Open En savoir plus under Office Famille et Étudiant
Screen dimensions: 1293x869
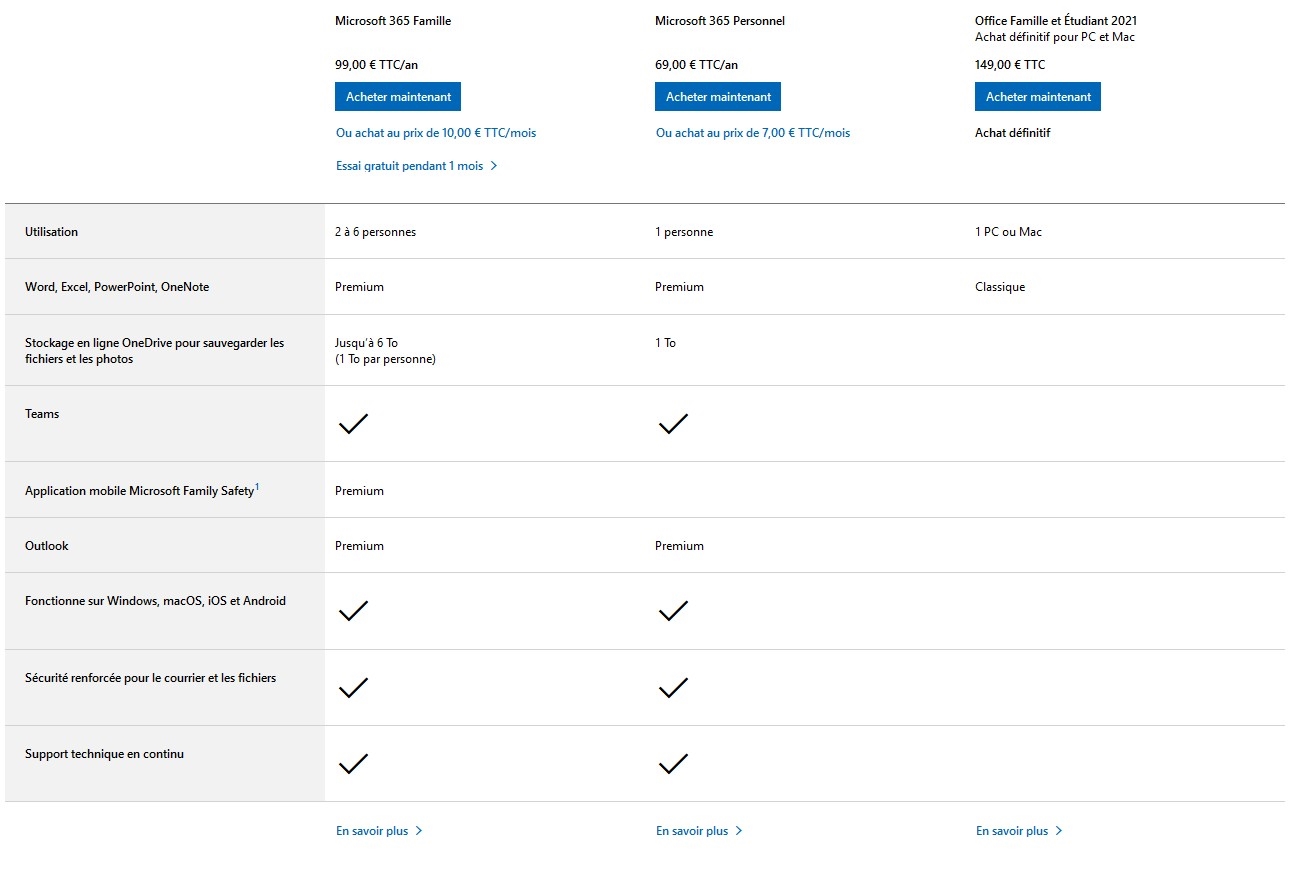tap(1020, 831)
